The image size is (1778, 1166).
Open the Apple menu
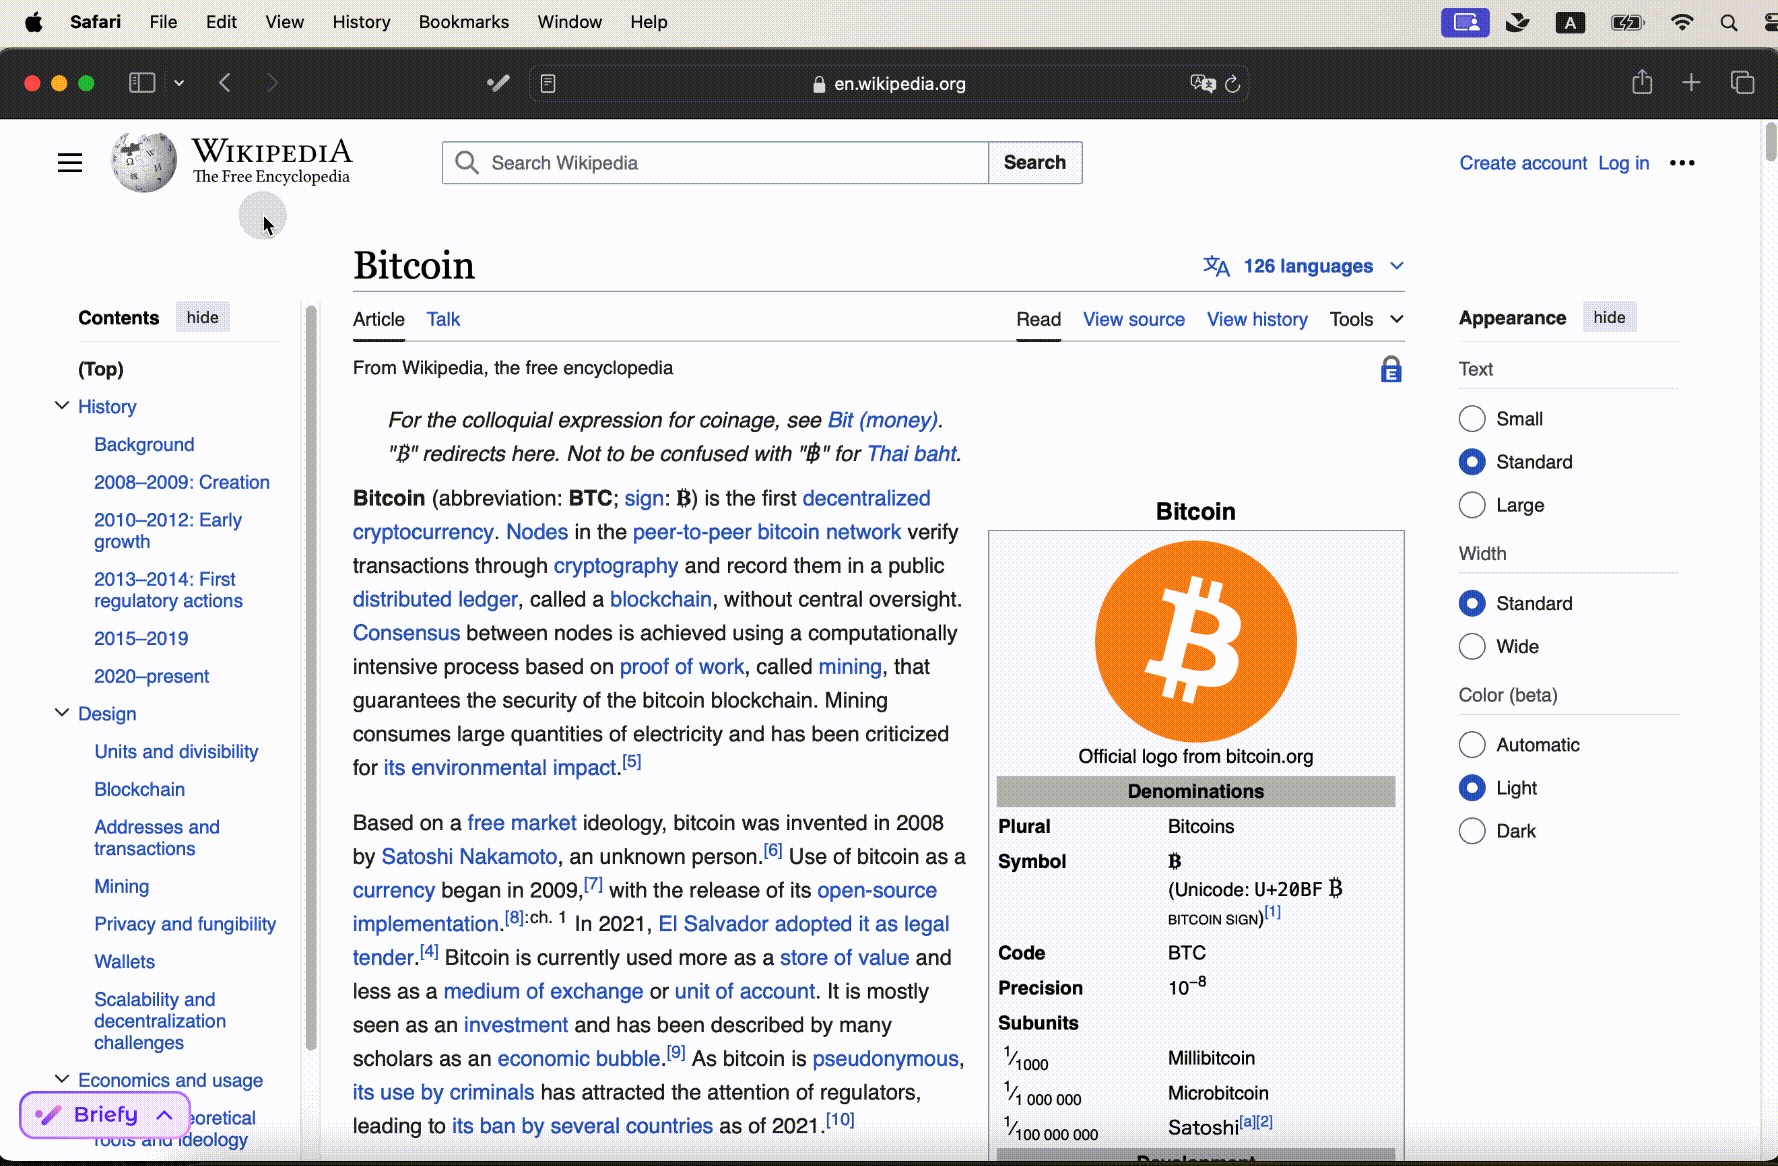(33, 22)
